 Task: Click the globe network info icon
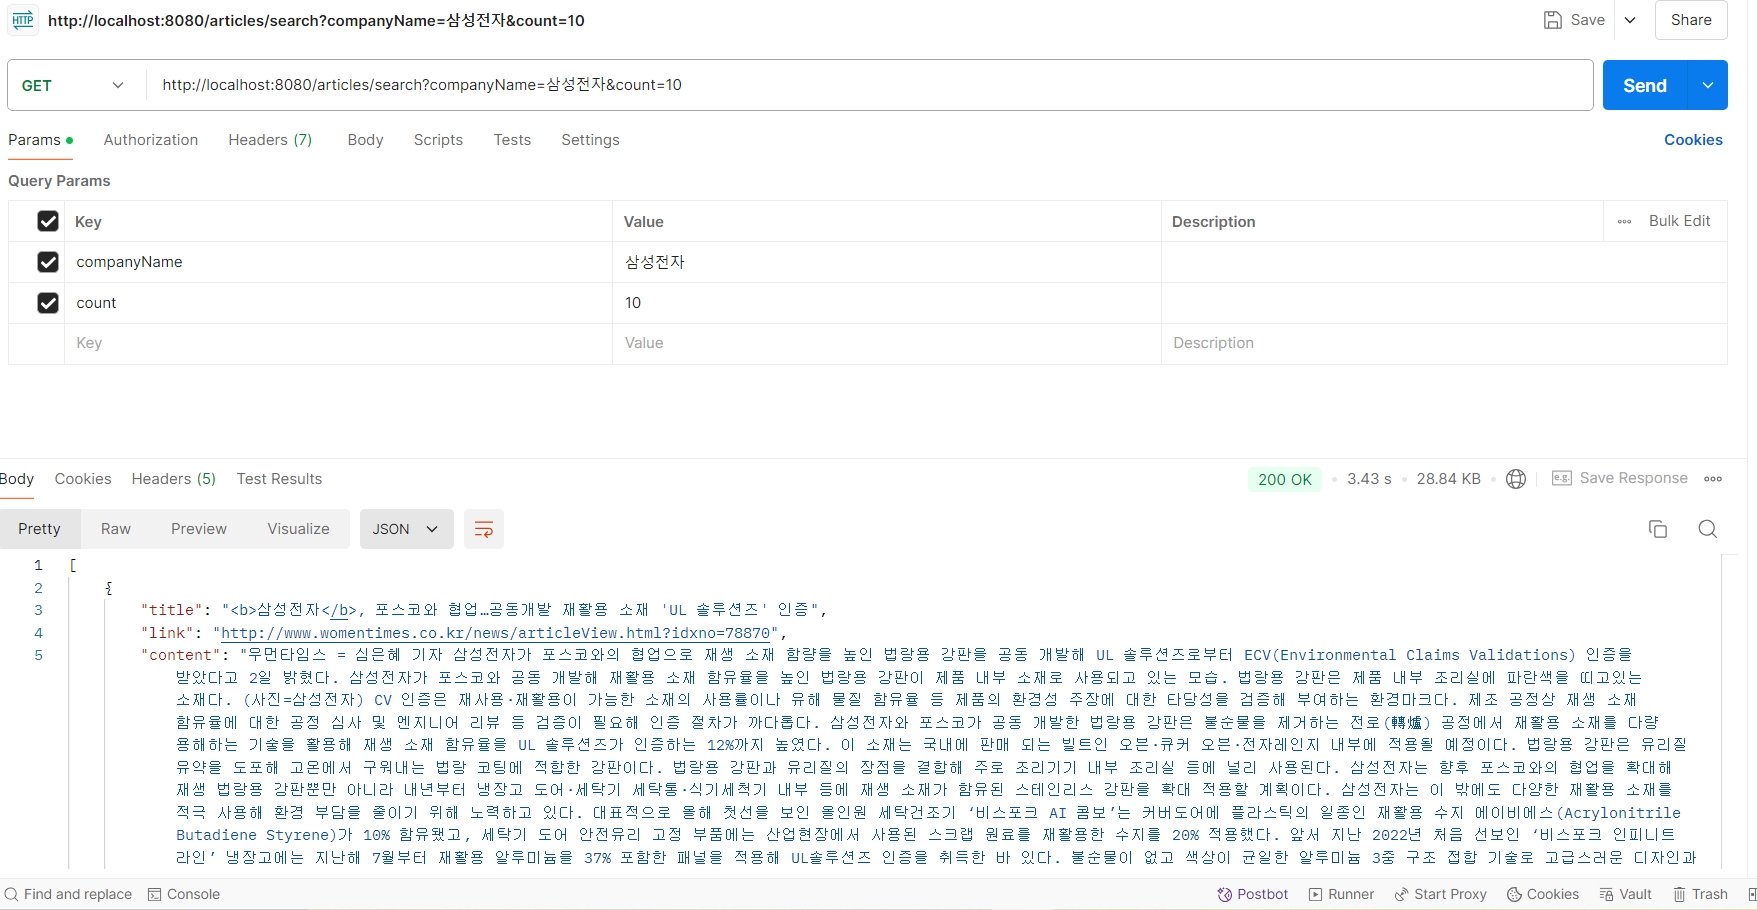click(x=1516, y=479)
